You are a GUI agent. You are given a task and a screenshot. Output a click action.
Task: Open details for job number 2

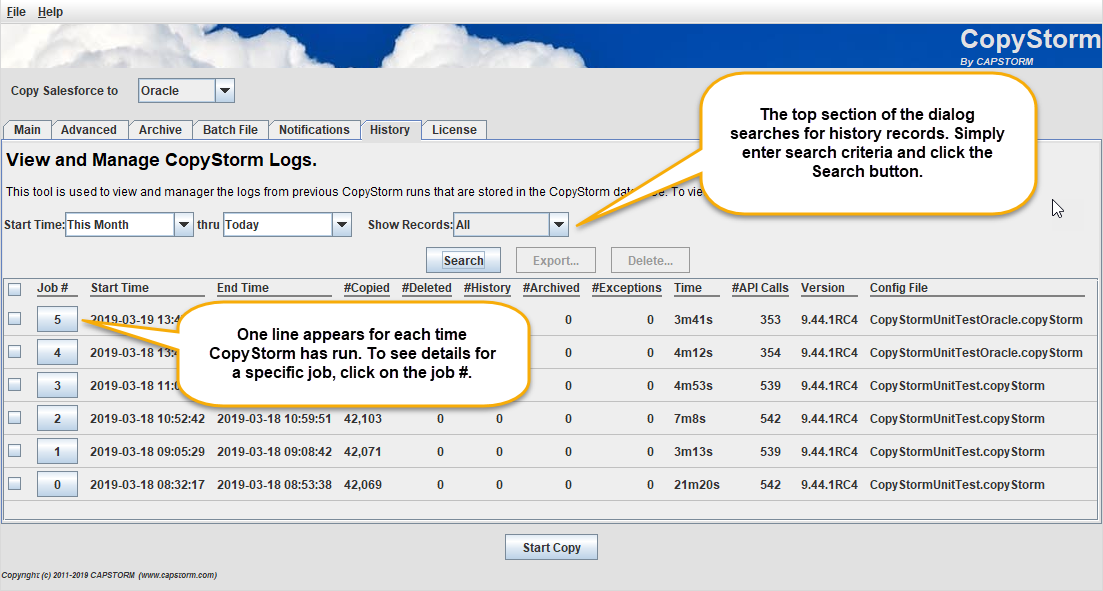(58, 419)
